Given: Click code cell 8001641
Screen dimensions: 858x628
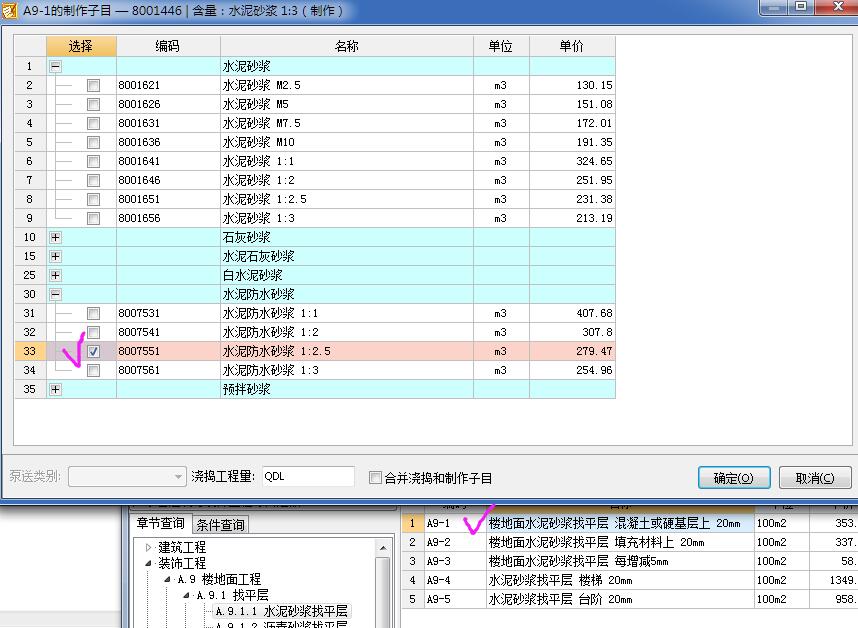Looking at the screenshot, I should (x=168, y=161).
